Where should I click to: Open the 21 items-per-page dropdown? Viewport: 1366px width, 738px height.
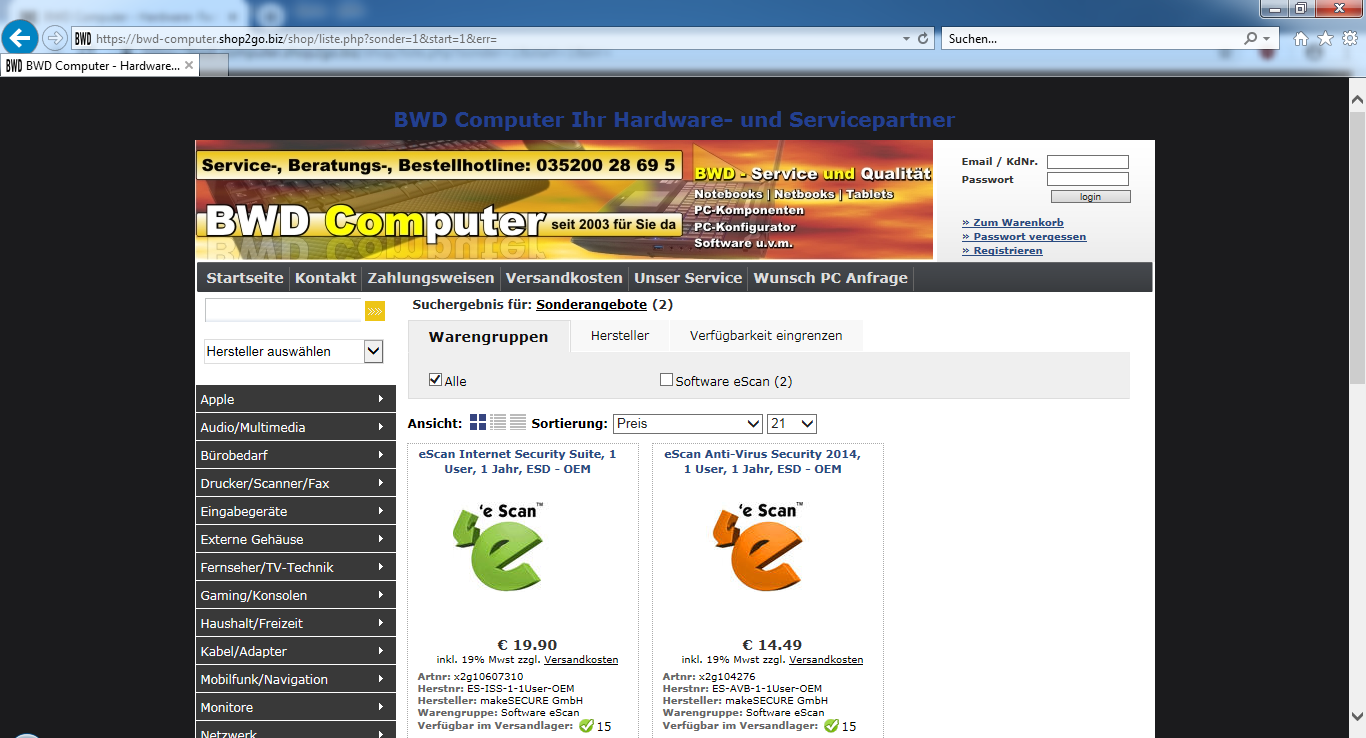coord(792,424)
